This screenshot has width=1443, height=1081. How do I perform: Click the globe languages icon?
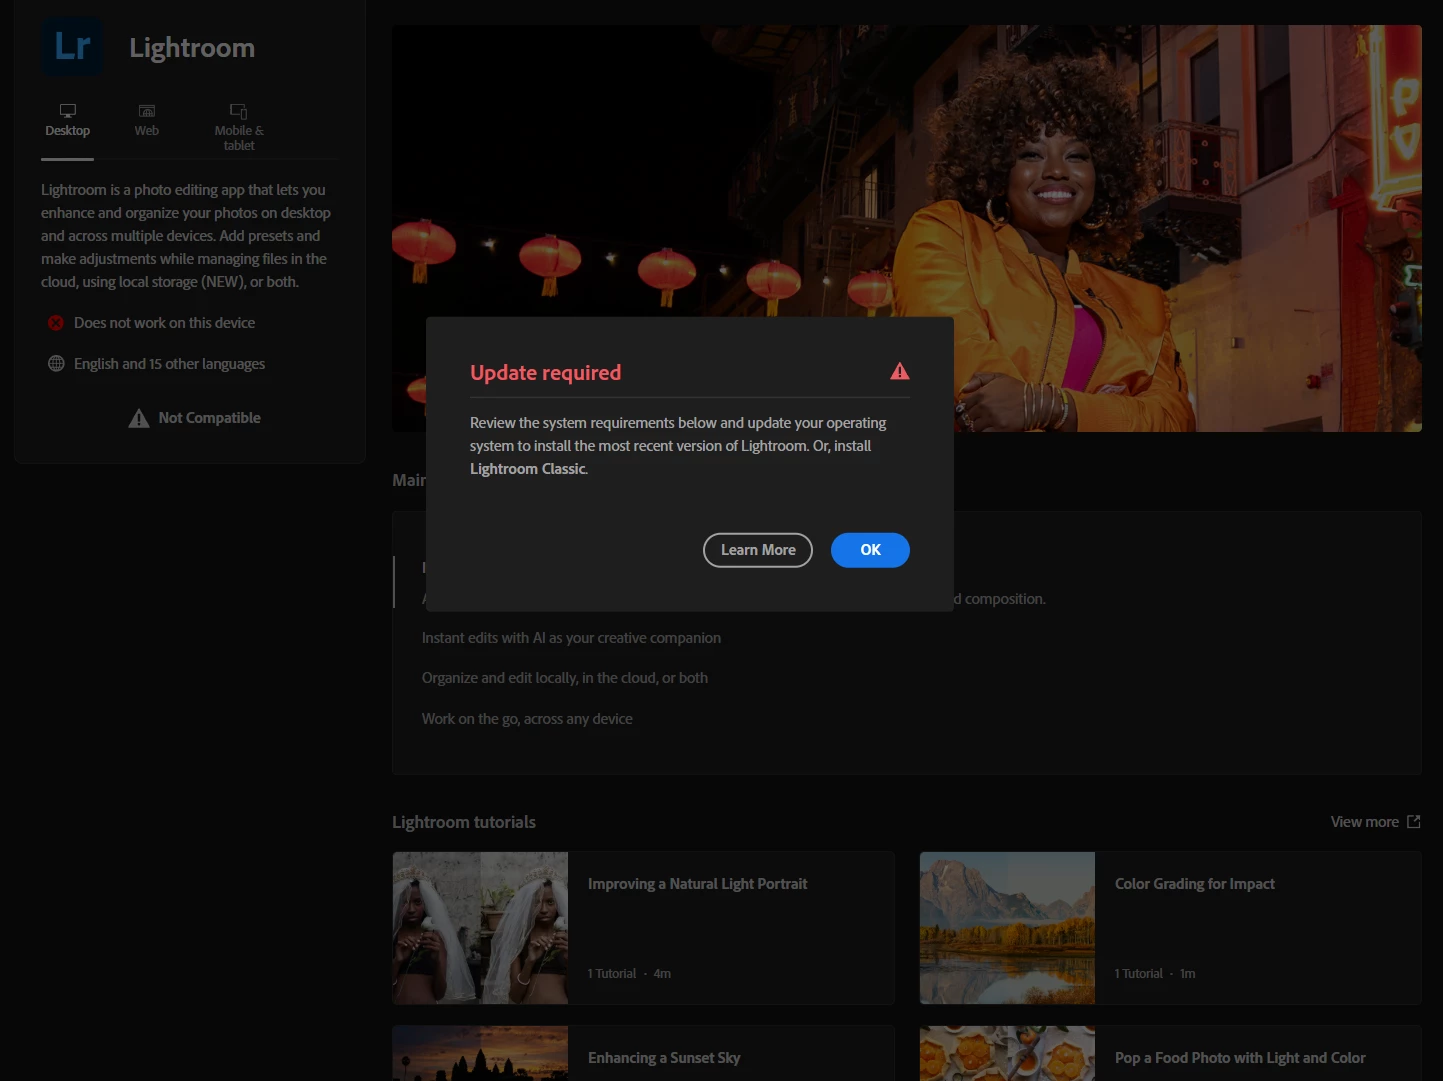coord(56,364)
